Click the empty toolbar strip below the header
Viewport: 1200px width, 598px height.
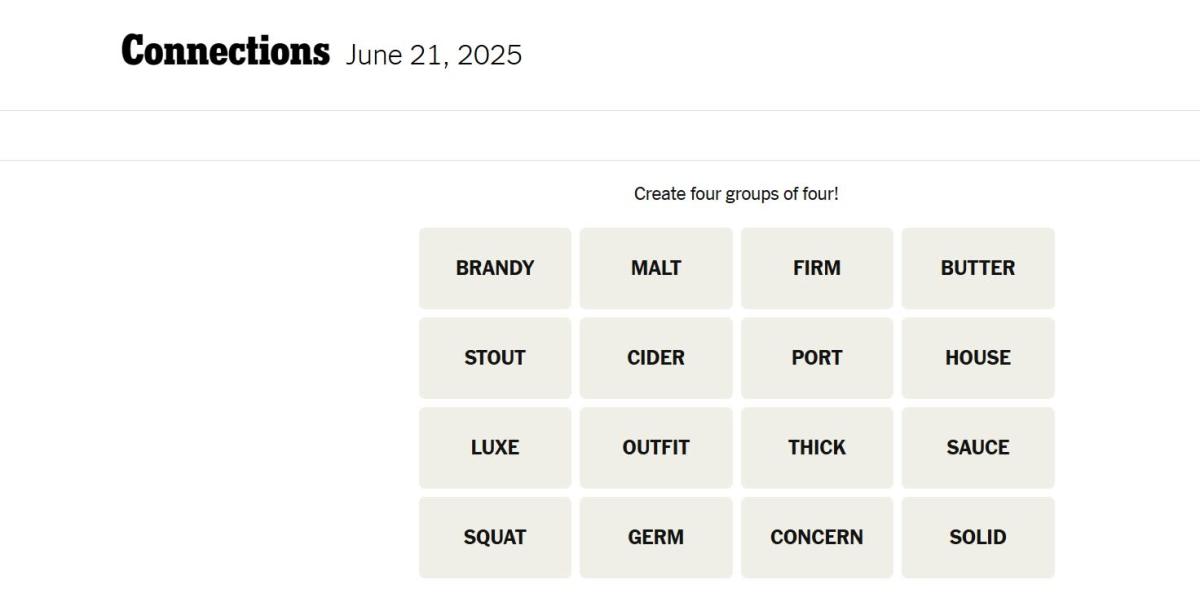[600, 136]
